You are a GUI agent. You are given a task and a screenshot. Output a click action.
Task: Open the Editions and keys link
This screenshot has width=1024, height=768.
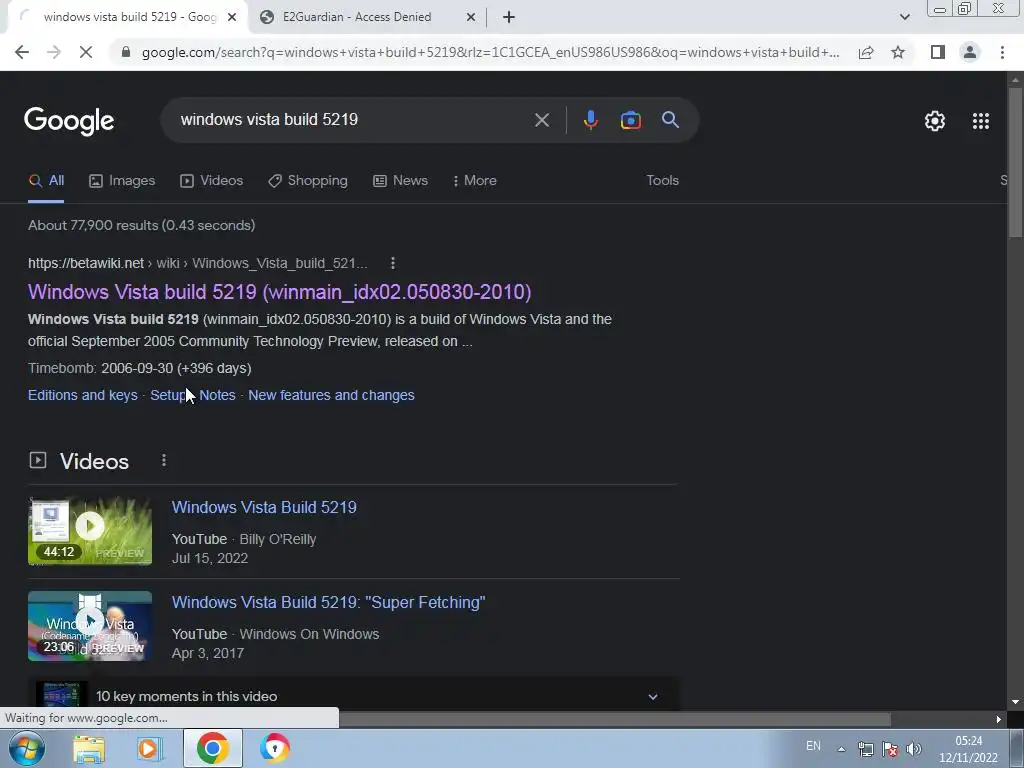pos(83,396)
